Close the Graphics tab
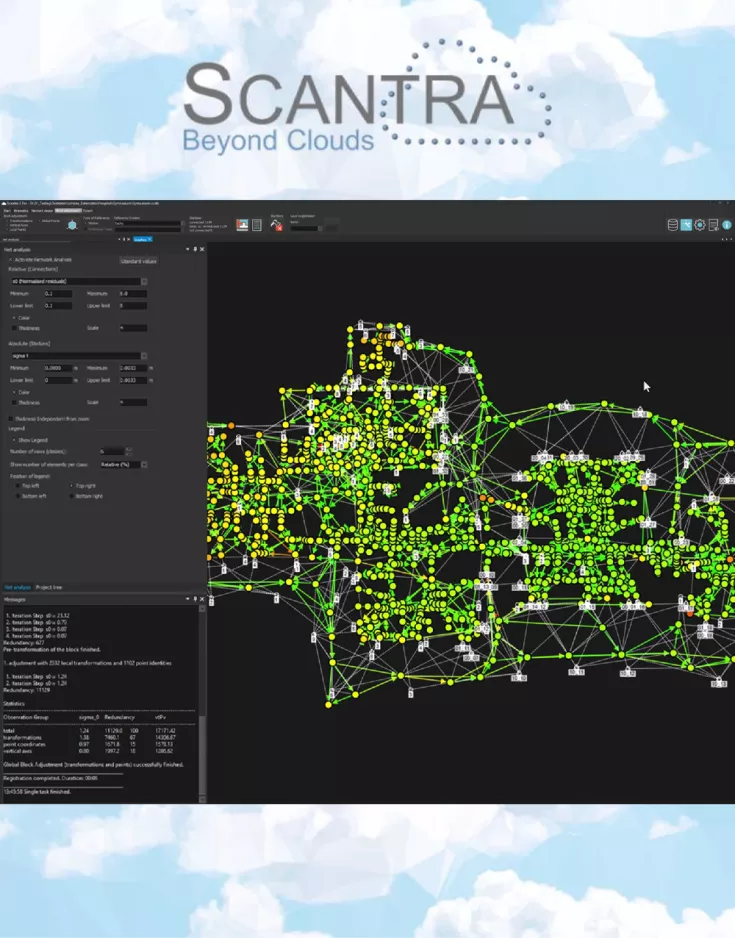Viewport: 735px width, 938px height. click(150, 239)
